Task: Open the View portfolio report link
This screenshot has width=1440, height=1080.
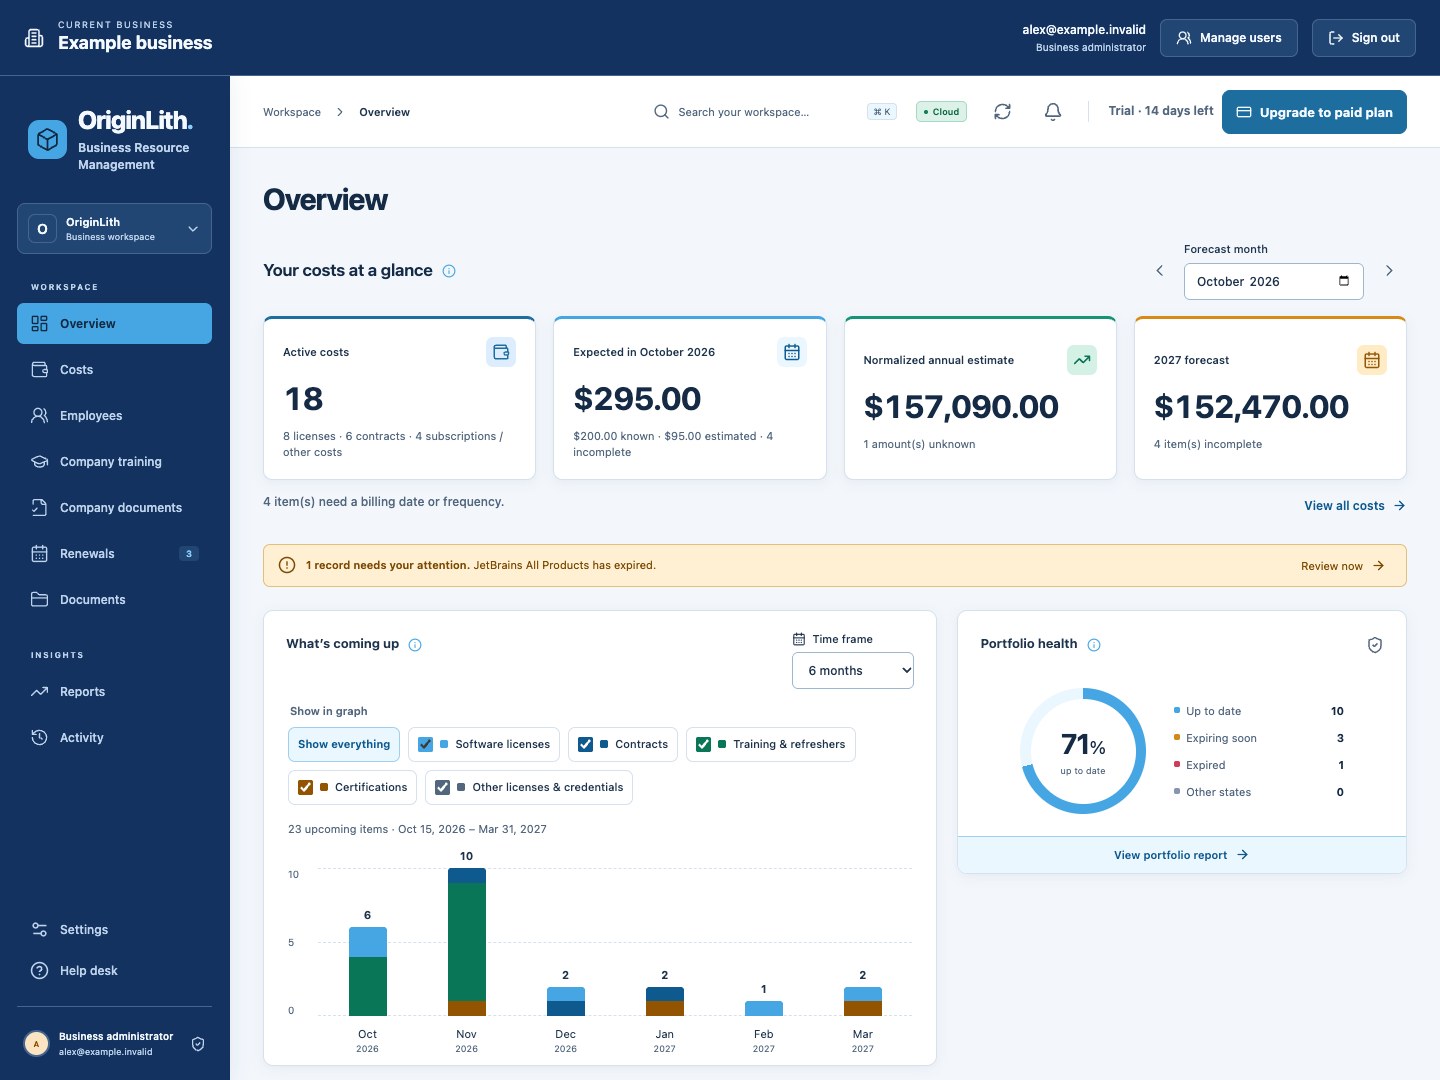Action: 1181,855
